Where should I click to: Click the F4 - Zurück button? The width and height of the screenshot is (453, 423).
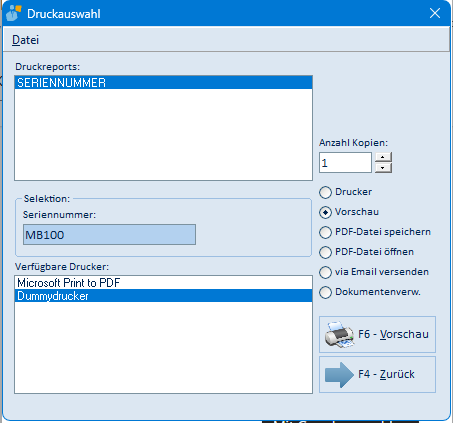click(377, 374)
